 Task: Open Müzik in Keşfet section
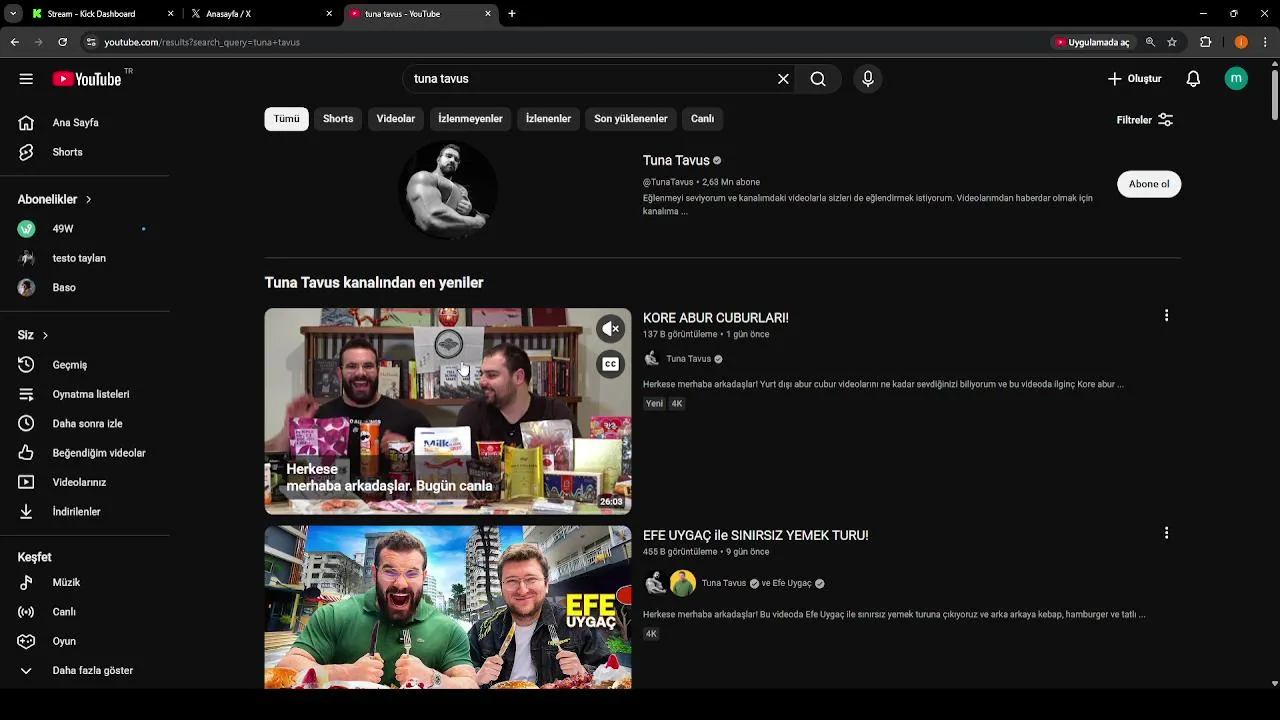pos(85,582)
